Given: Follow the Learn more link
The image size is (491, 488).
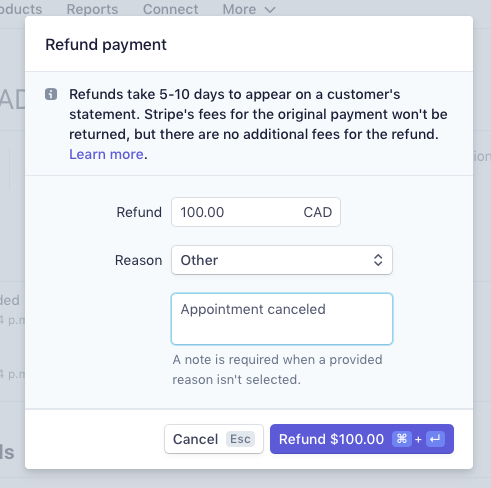Looking at the screenshot, I should point(106,154).
